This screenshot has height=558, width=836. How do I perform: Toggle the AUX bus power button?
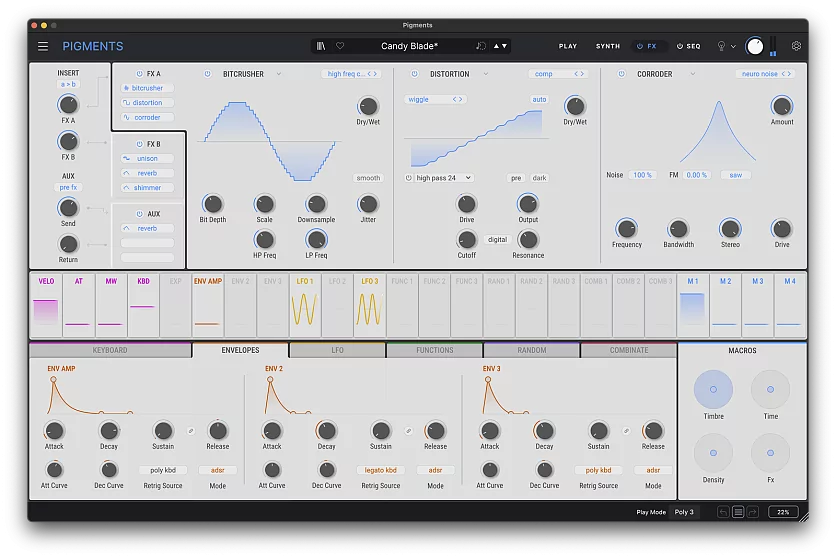140,214
